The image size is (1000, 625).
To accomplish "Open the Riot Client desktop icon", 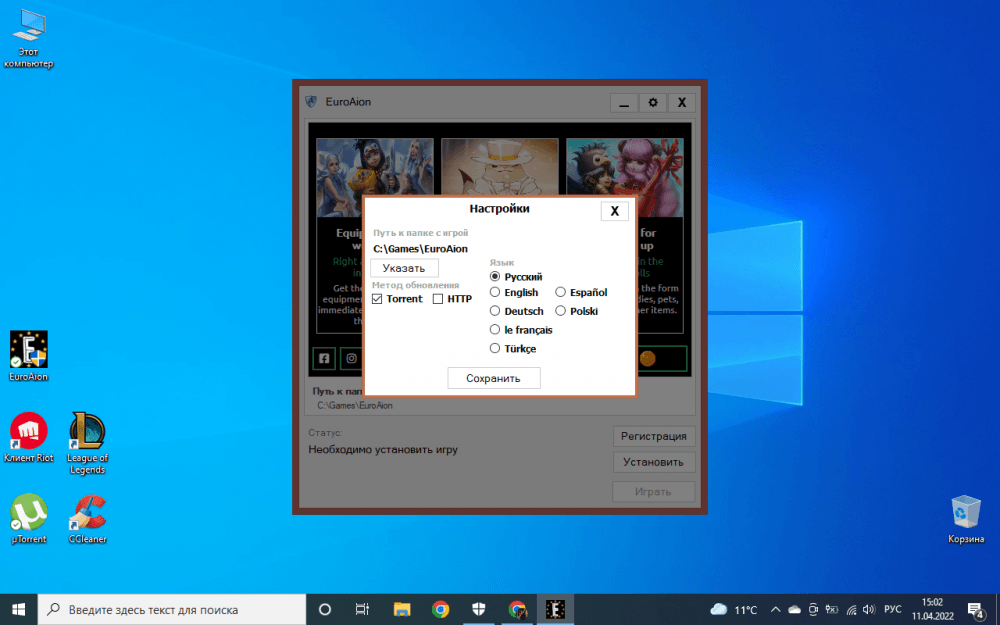I will [29, 432].
